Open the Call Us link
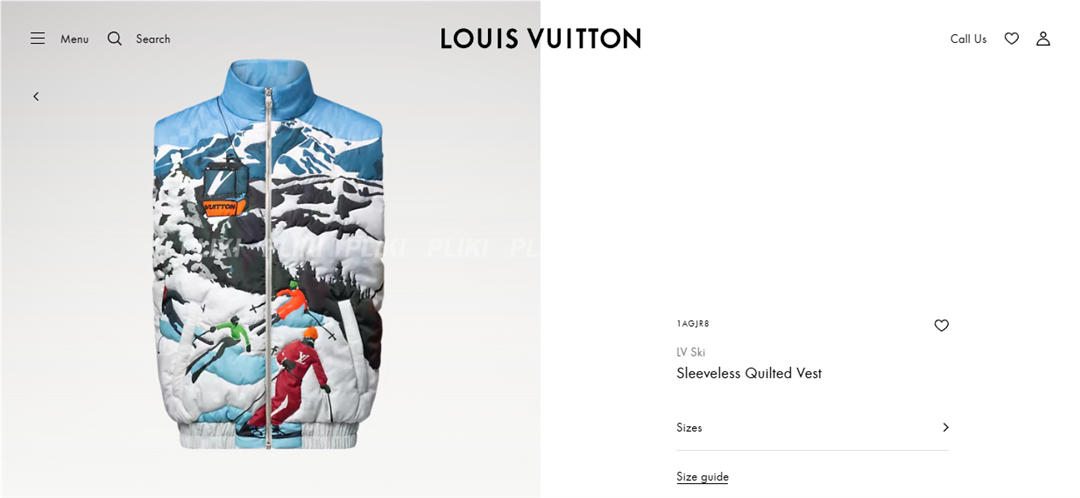The height and width of the screenshot is (498, 1080). 968,39
